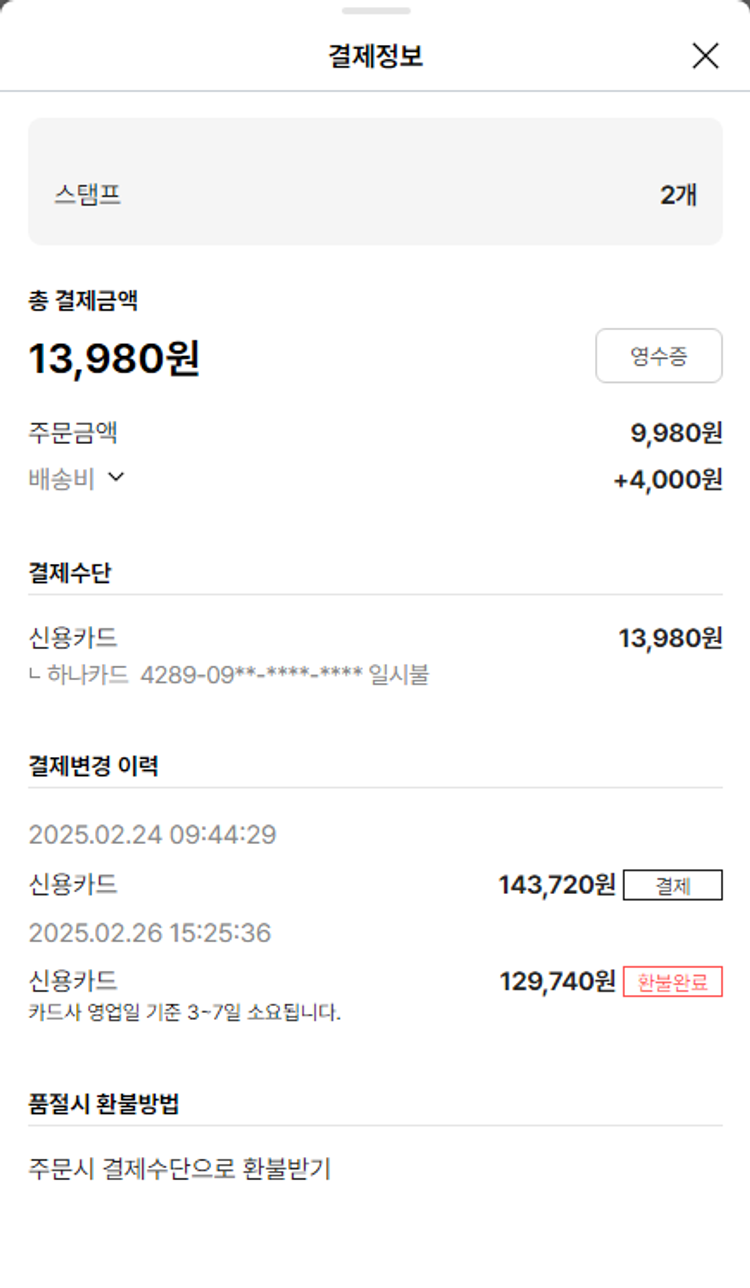
Task: Open the 영수증 receipt
Action: click(x=658, y=356)
